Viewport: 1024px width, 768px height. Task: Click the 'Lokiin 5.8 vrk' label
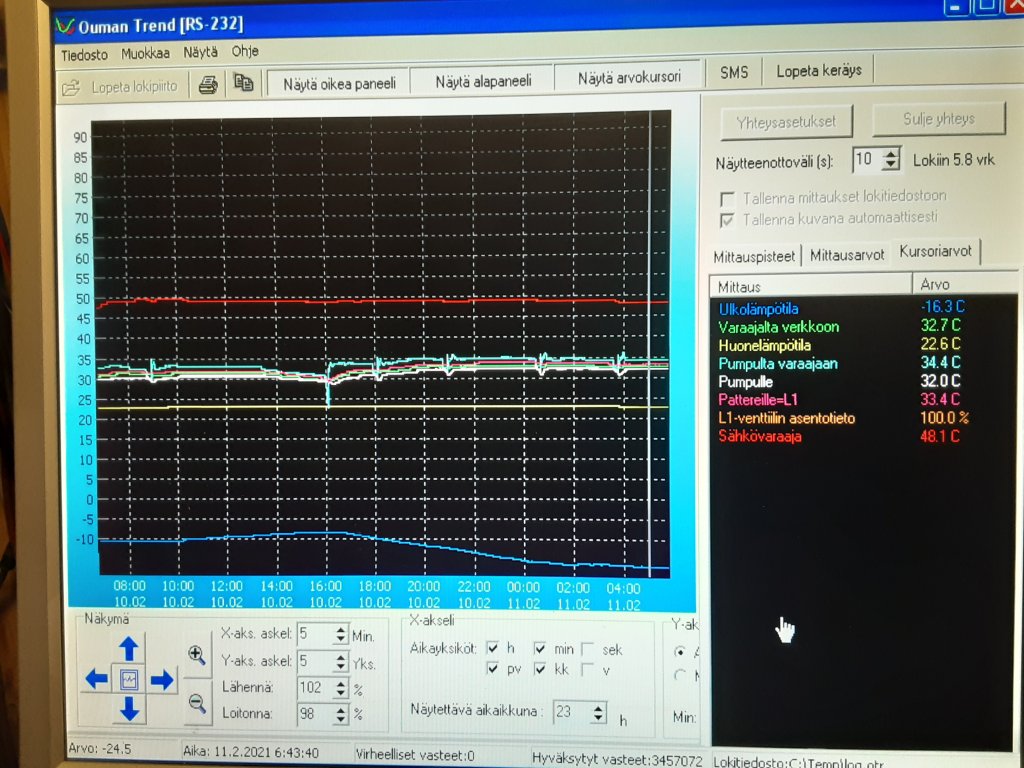point(953,159)
